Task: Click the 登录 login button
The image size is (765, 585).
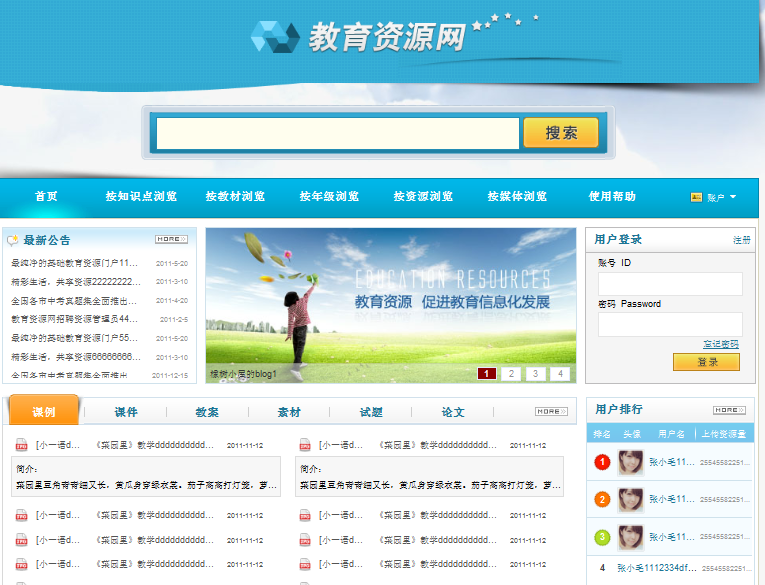Action: coord(706,362)
